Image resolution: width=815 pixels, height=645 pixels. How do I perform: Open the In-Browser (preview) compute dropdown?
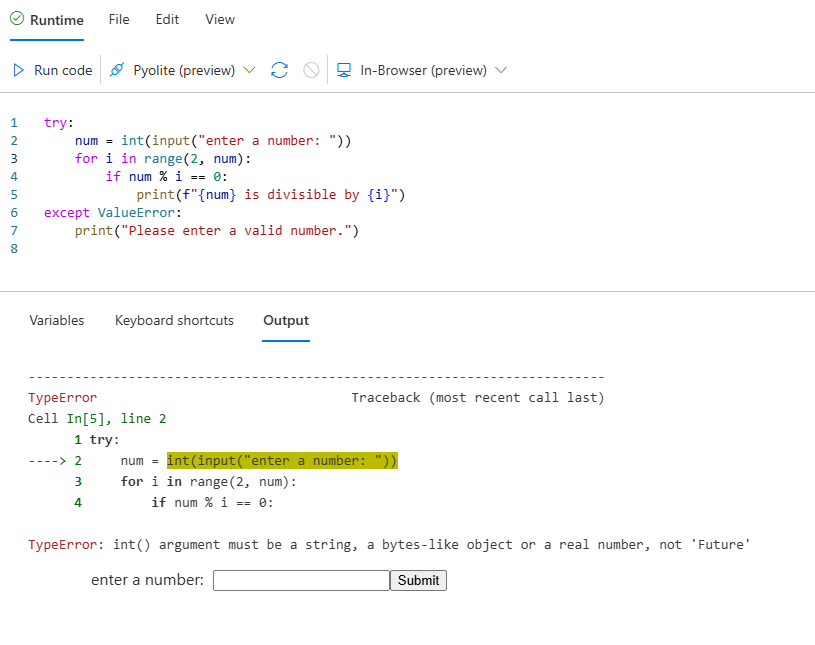pos(501,70)
